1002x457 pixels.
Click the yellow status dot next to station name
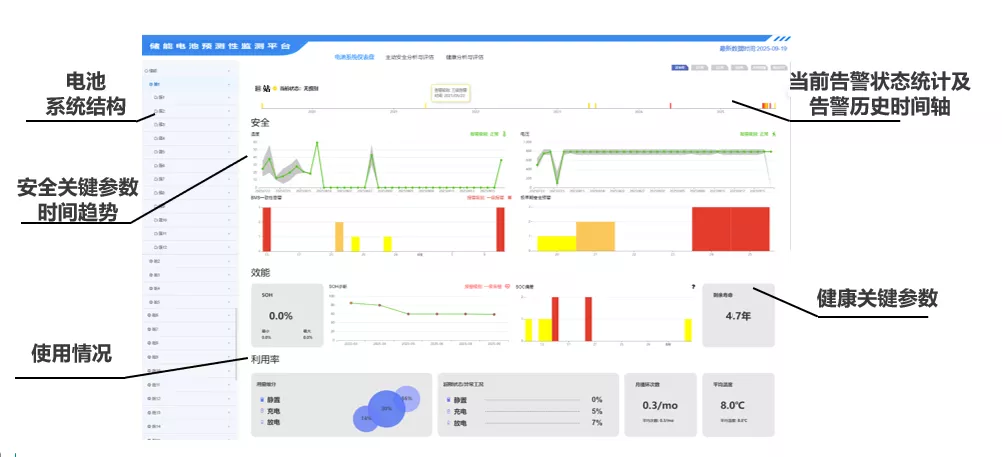(275, 88)
